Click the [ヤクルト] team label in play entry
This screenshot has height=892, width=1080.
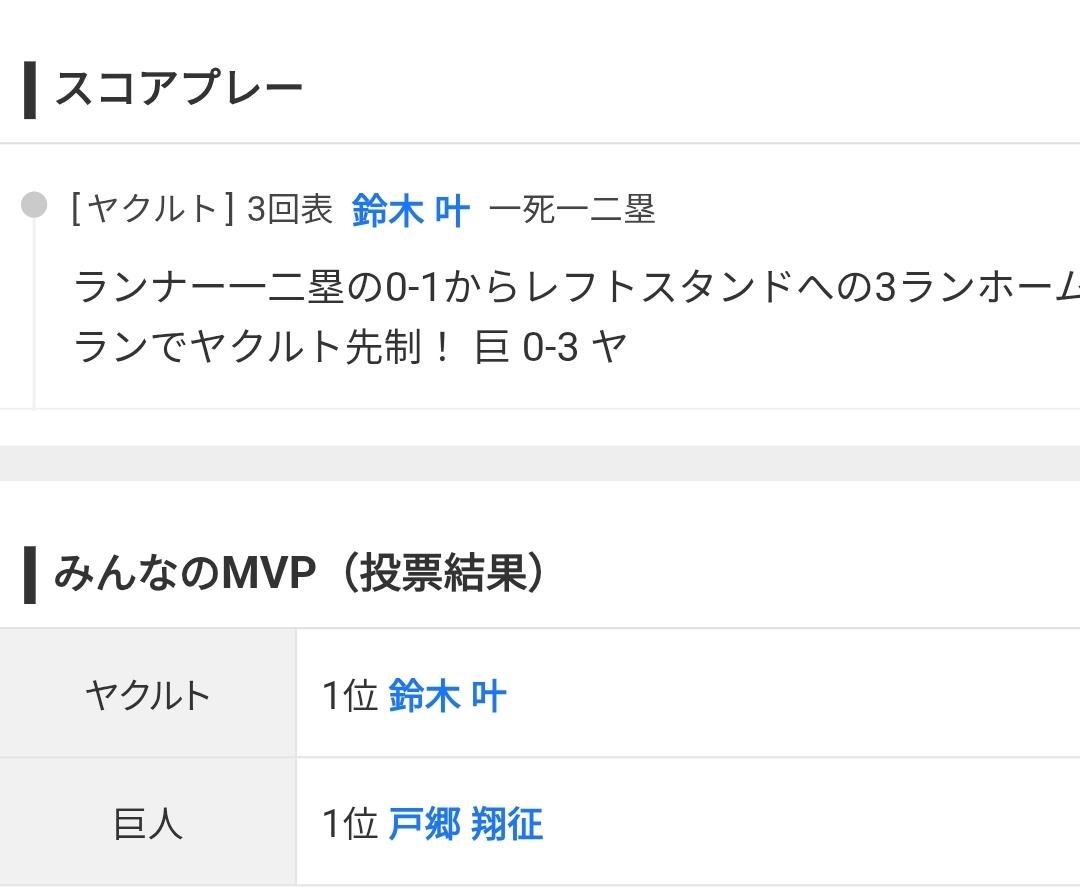click(x=154, y=209)
